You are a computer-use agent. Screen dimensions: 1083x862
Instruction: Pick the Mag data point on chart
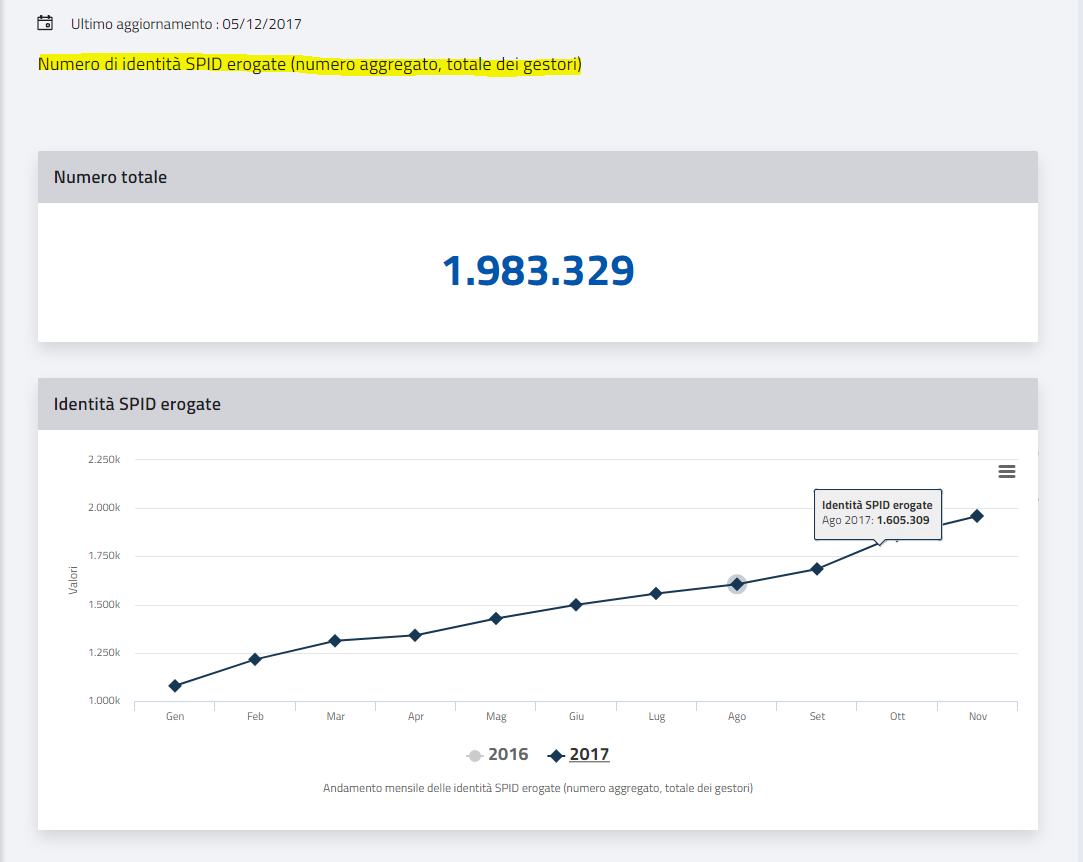click(x=496, y=619)
